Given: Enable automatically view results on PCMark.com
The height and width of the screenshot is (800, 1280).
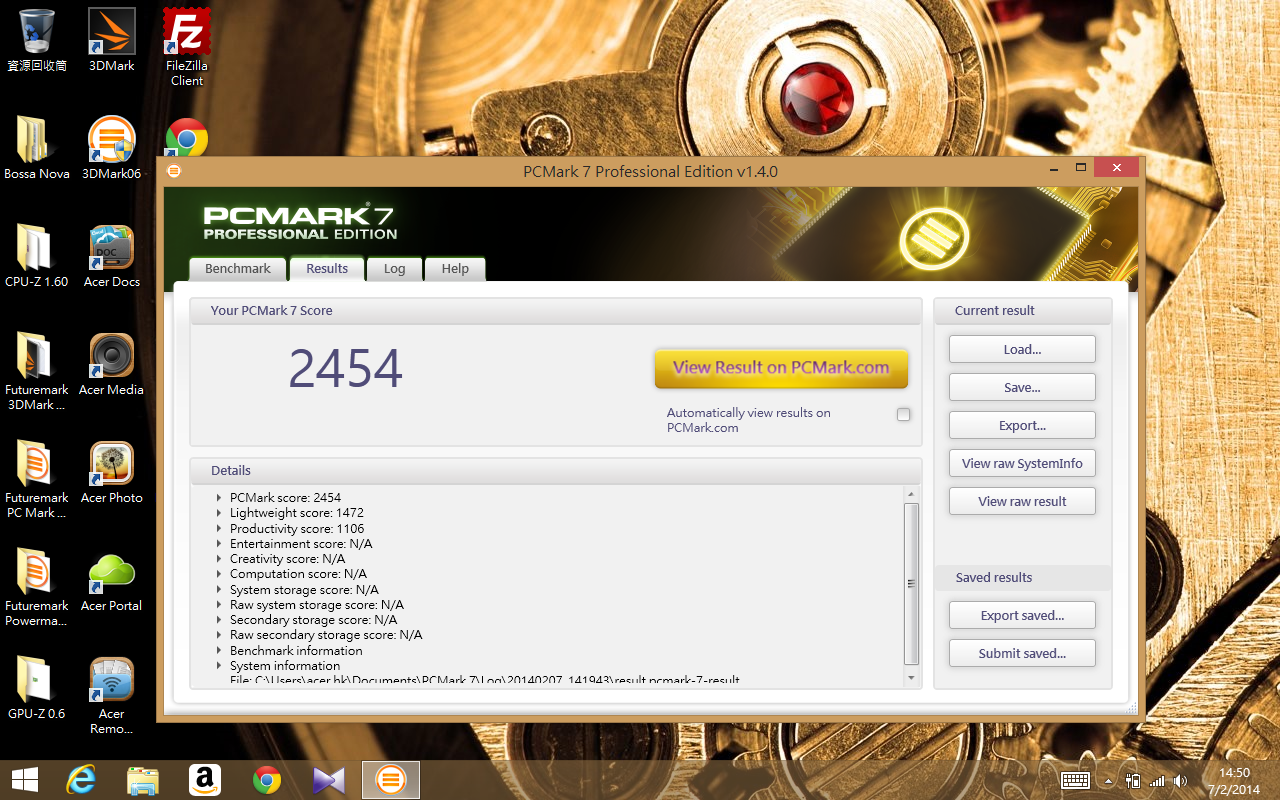Looking at the screenshot, I should [904, 414].
